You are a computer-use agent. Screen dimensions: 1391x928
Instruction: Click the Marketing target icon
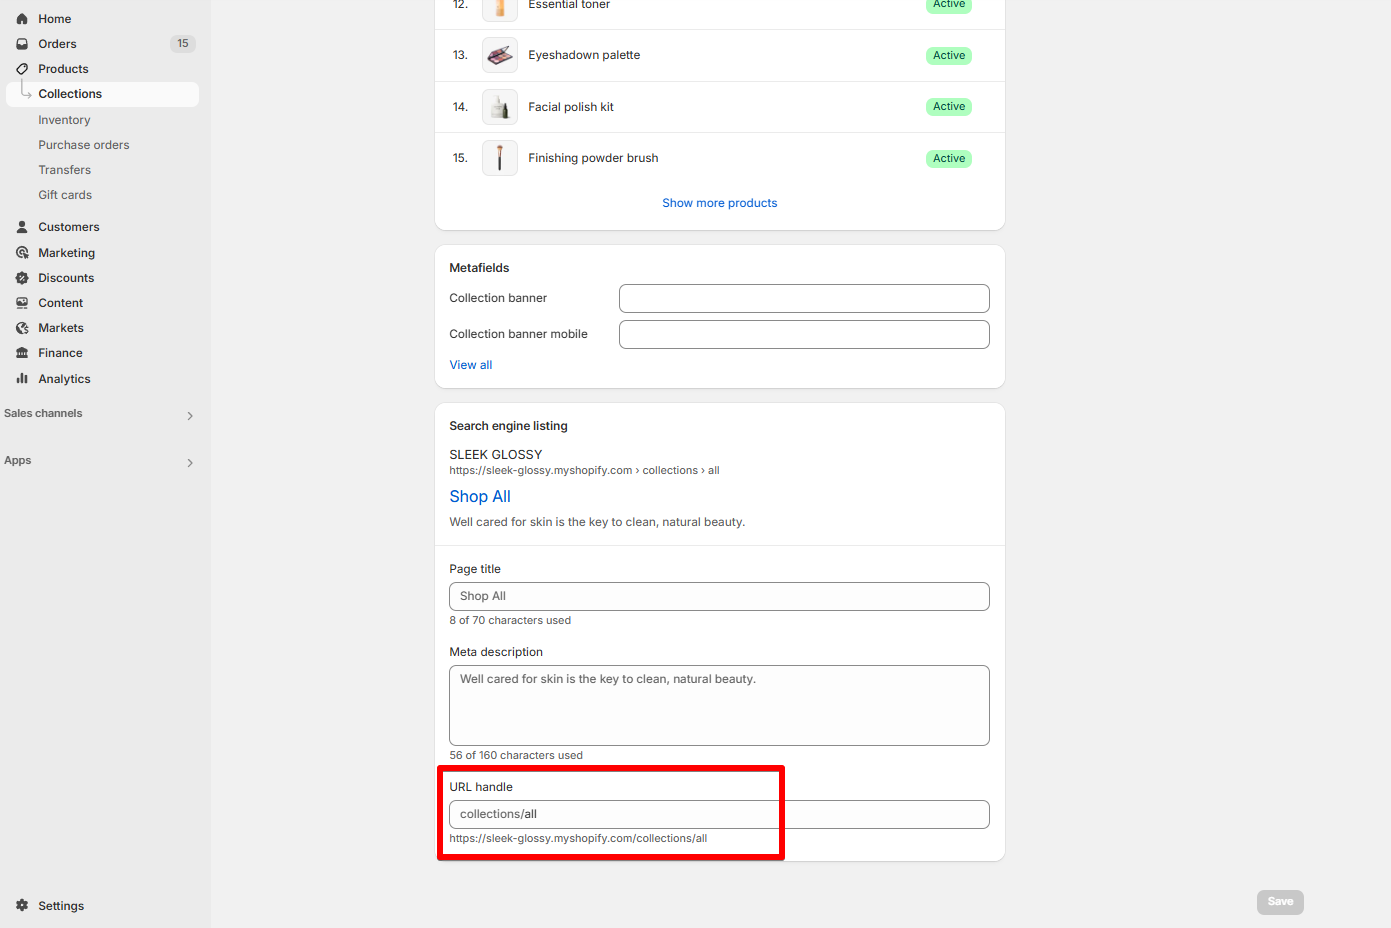22,253
